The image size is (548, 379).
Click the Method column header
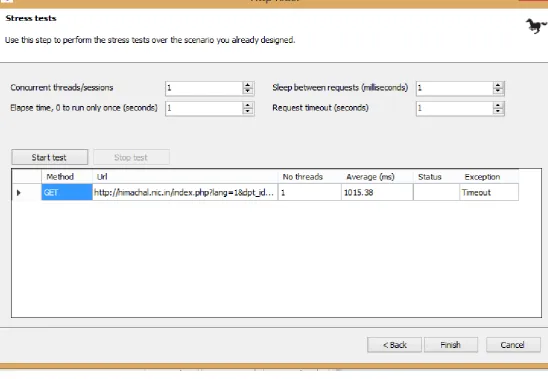click(67, 177)
